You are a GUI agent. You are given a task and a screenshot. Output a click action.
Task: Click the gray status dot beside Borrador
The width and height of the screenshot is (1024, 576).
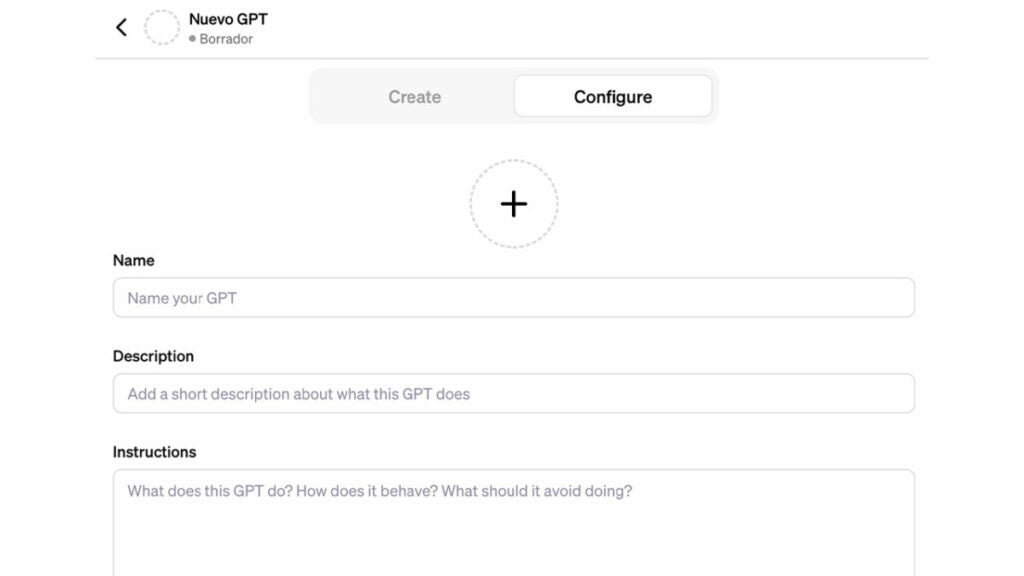[x=192, y=39]
